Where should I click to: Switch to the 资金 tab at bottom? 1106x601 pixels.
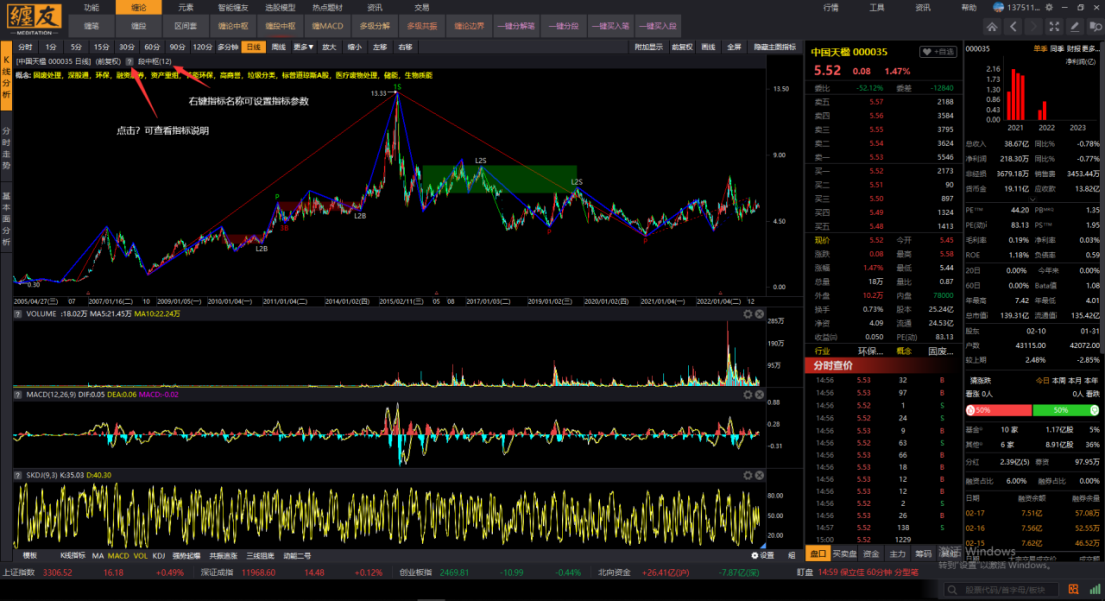pyautogui.click(x=872, y=553)
